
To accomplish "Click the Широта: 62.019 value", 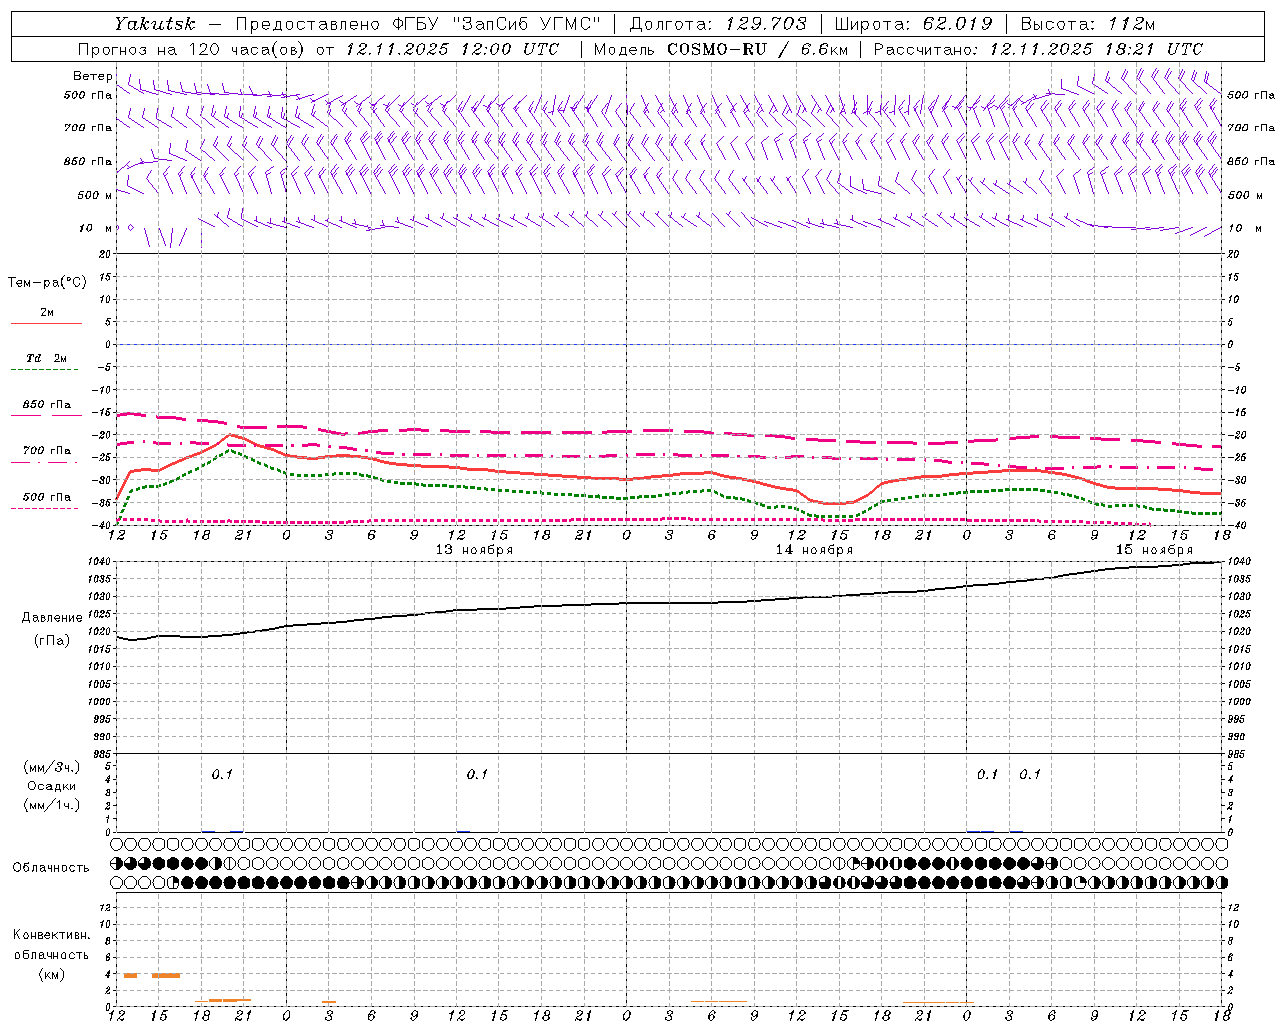I will (x=913, y=24).
